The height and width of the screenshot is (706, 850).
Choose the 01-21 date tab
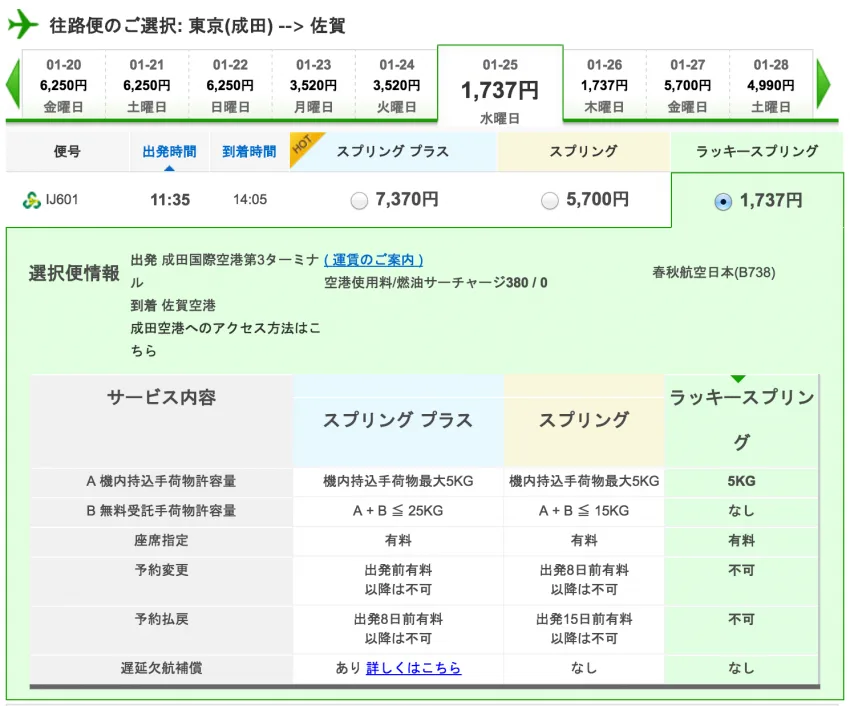147,85
